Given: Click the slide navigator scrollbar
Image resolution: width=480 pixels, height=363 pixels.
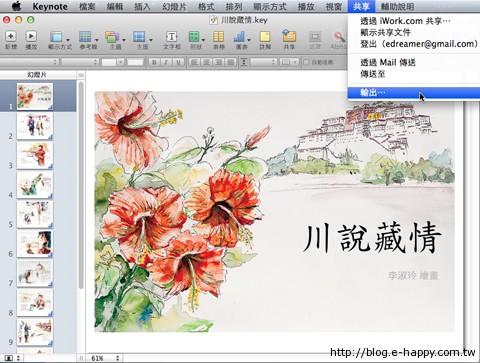Looking at the screenshot, I should pos(81,185).
